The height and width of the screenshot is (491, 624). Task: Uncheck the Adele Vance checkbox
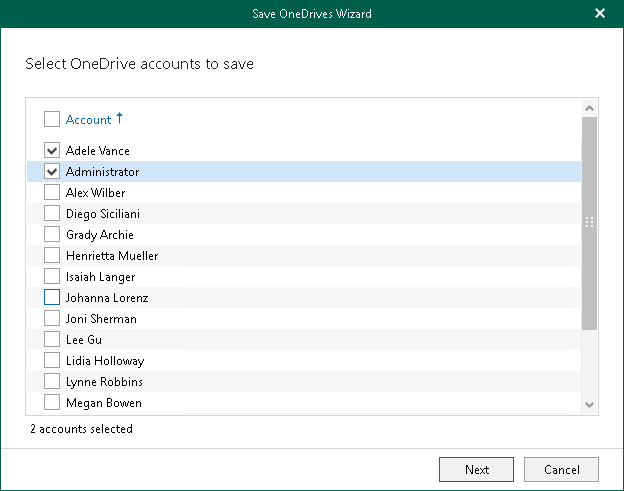pos(52,151)
